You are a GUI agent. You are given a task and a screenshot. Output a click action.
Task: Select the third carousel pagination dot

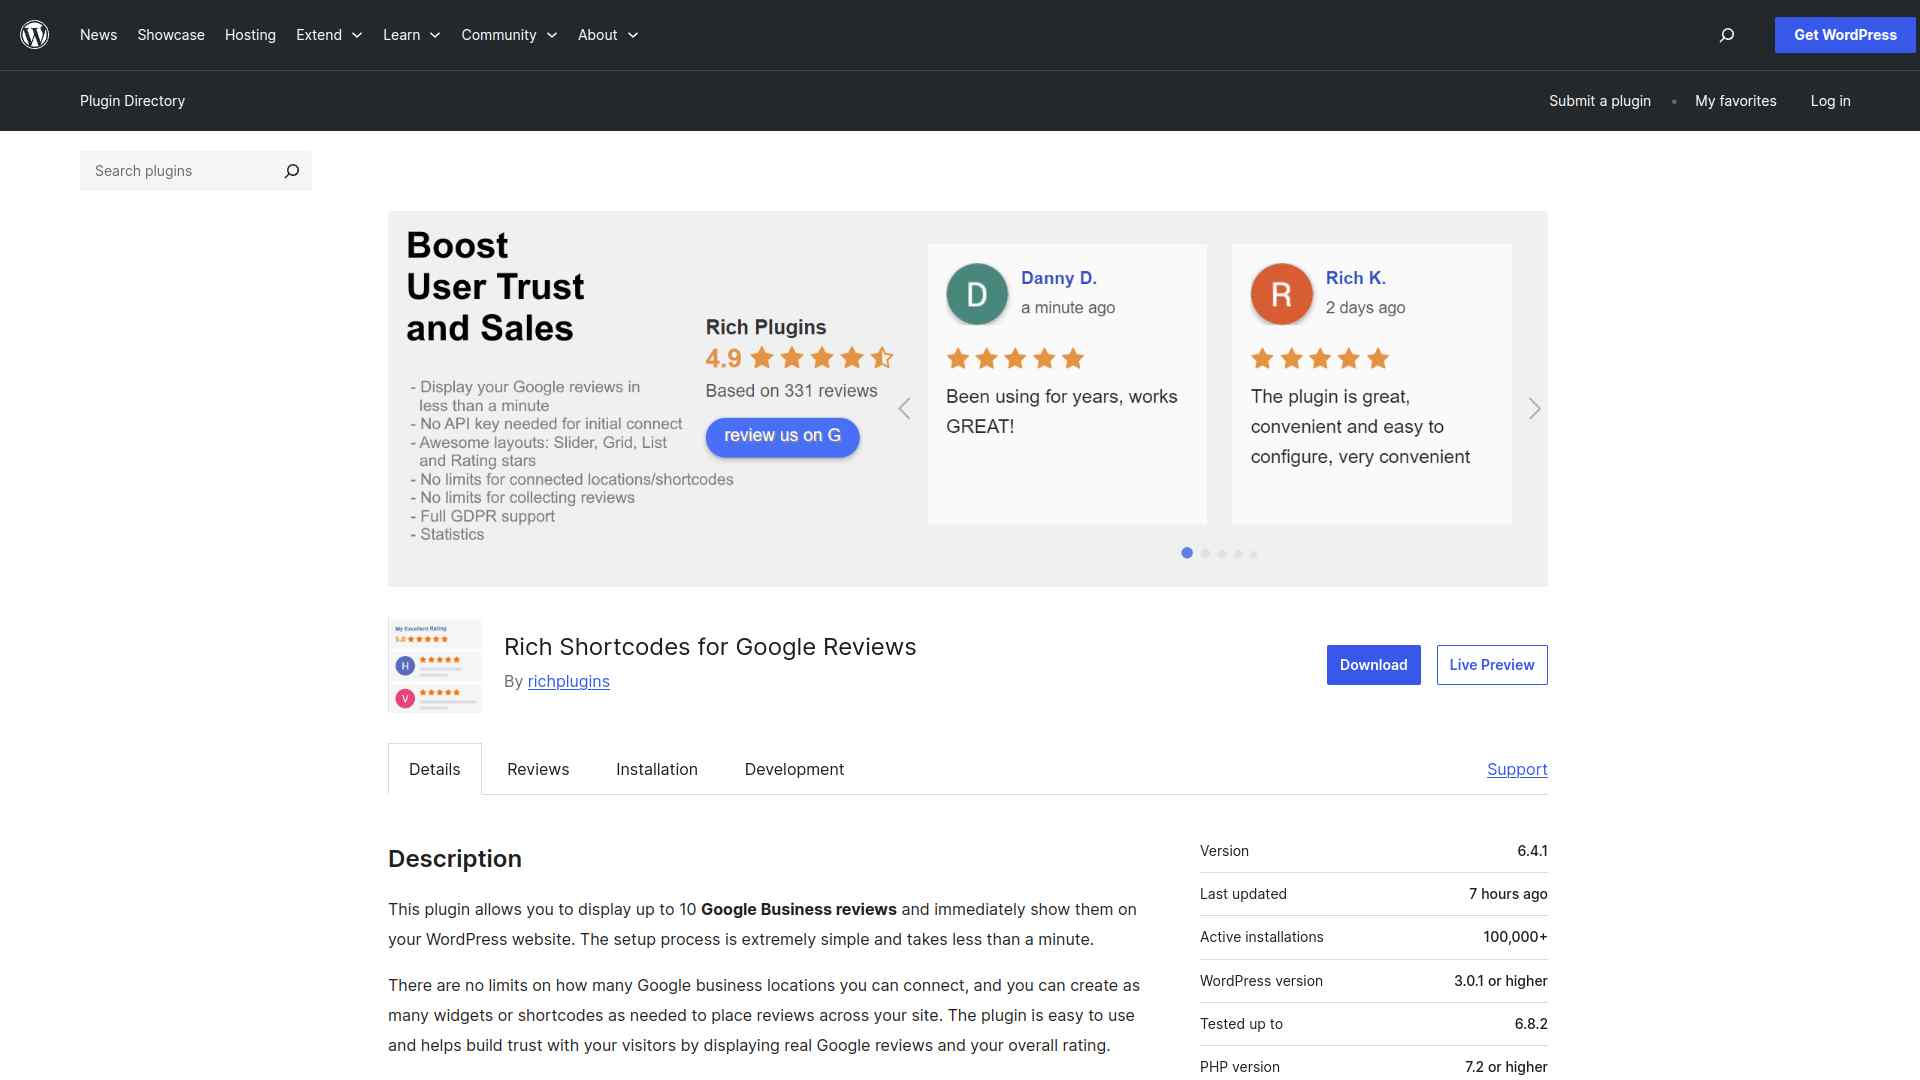coord(1222,553)
